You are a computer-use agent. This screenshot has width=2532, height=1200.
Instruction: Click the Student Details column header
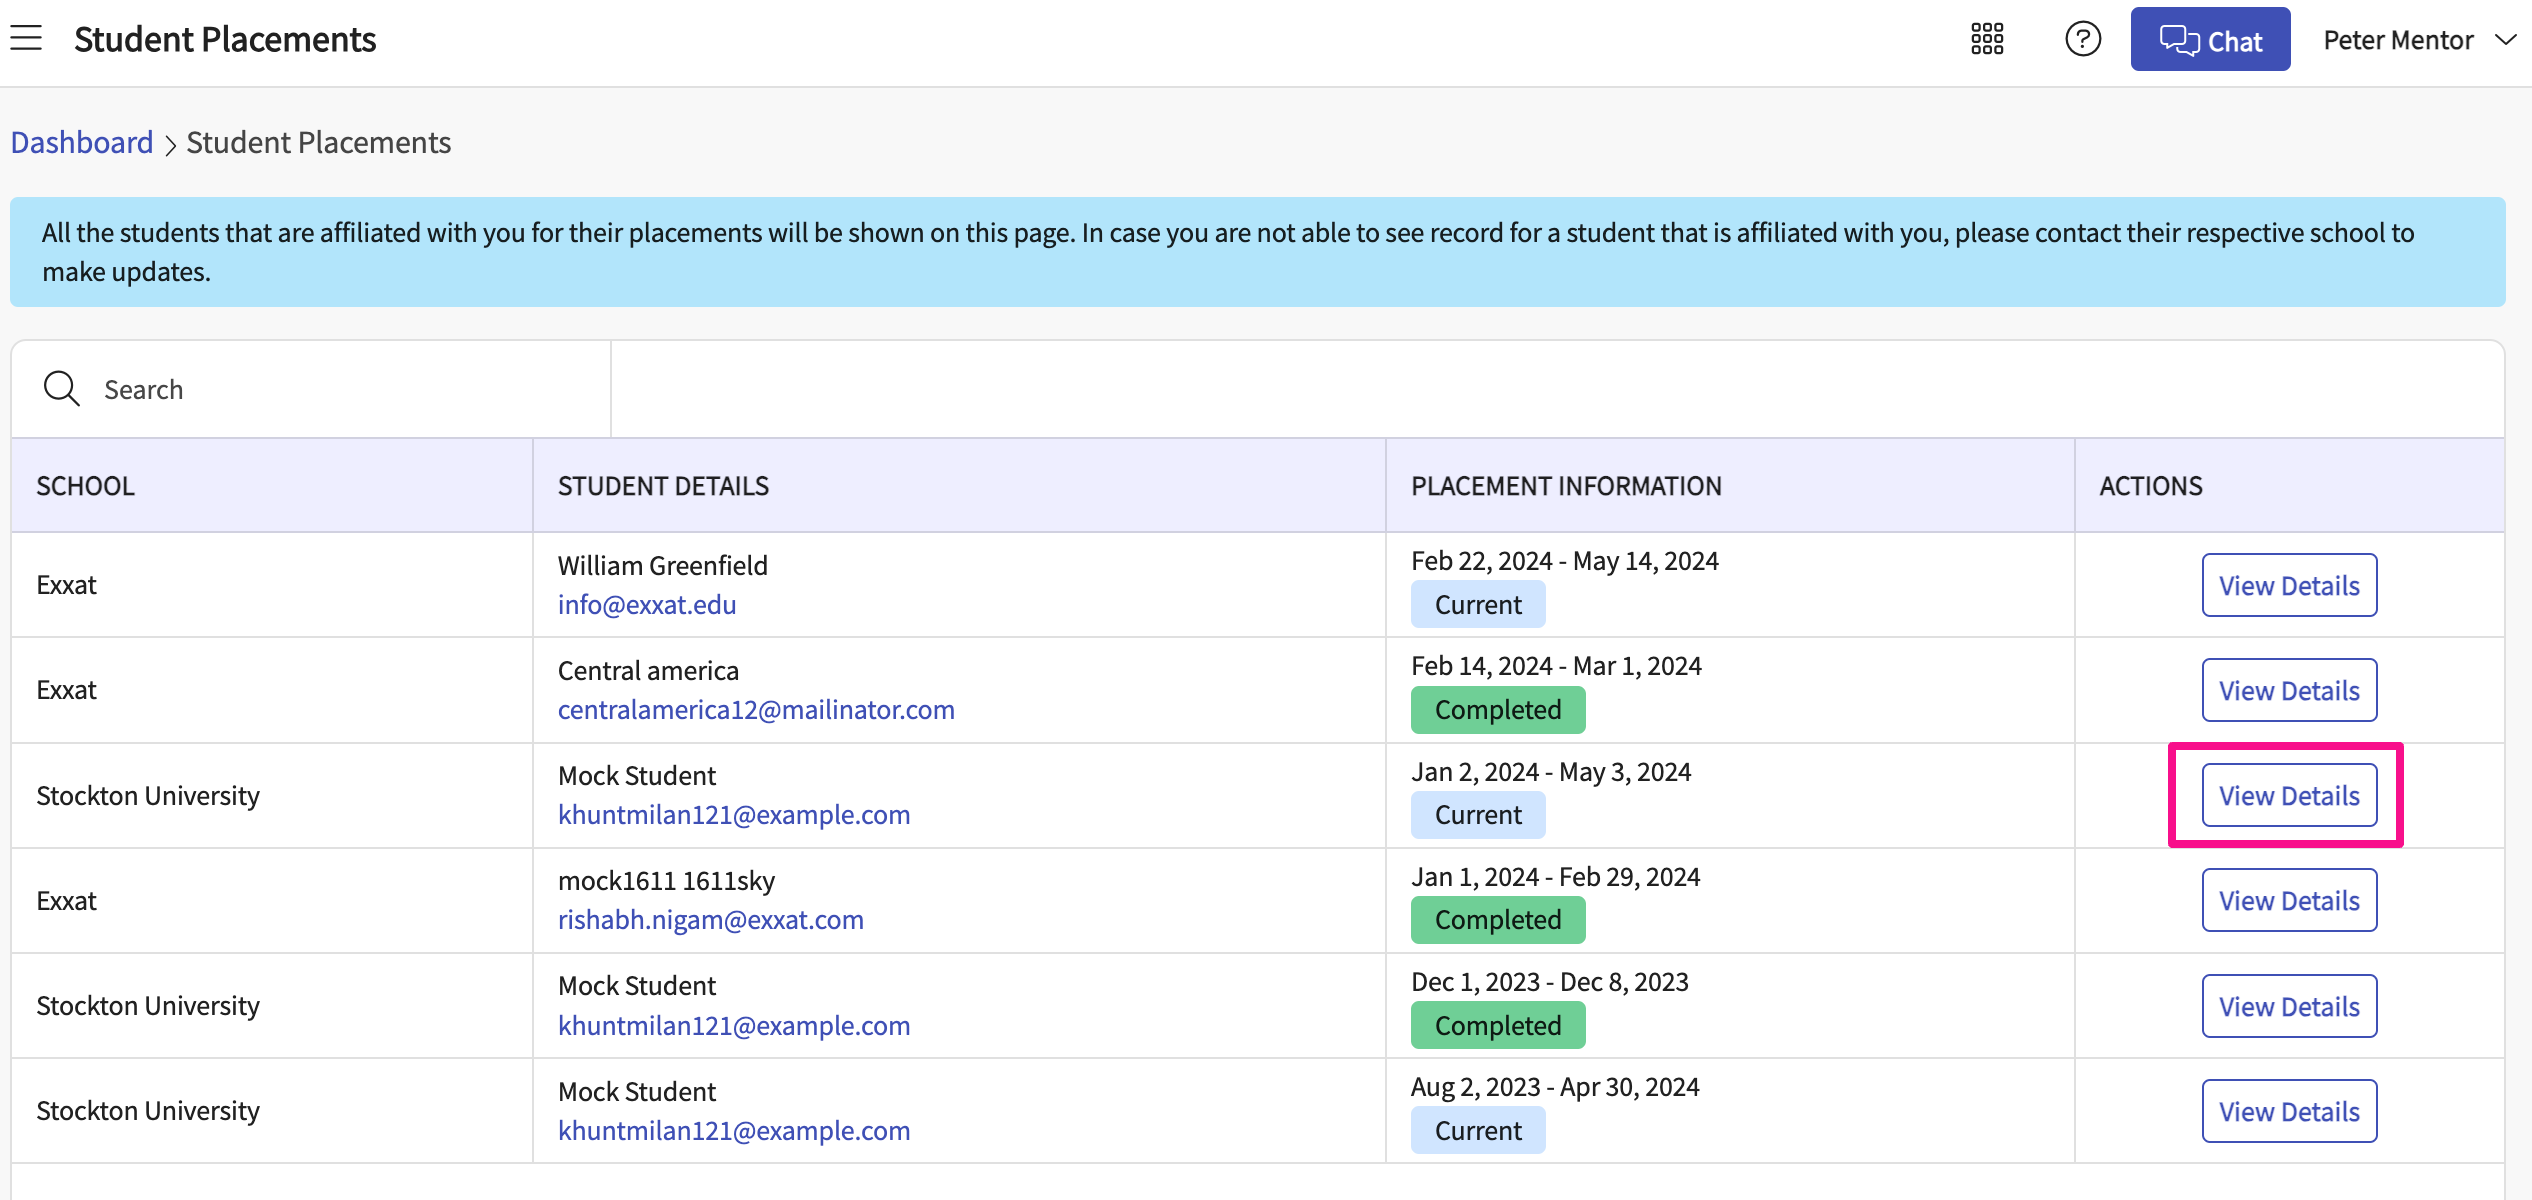pyautogui.click(x=663, y=486)
